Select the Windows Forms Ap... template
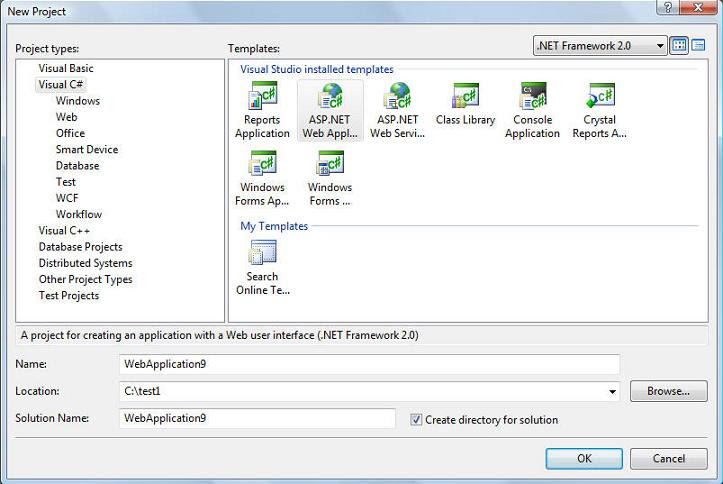 [x=262, y=178]
